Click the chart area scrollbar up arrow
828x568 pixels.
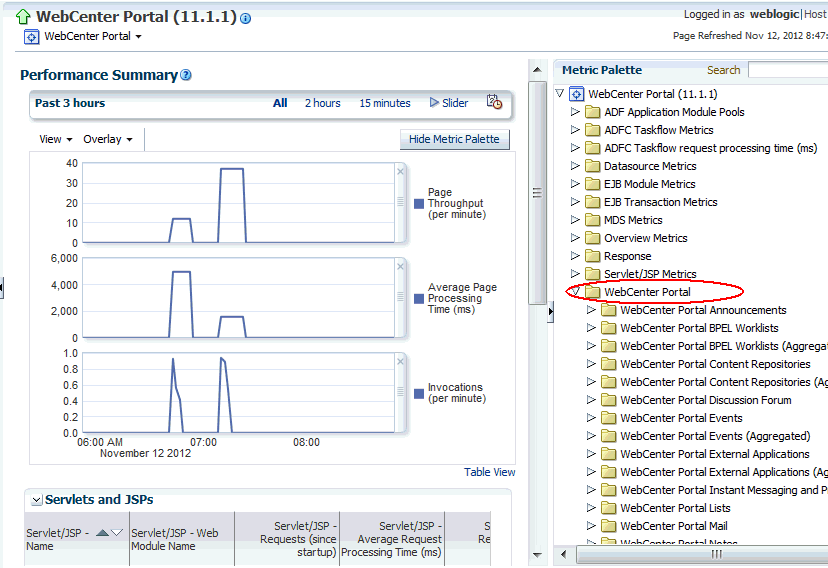[x=537, y=70]
